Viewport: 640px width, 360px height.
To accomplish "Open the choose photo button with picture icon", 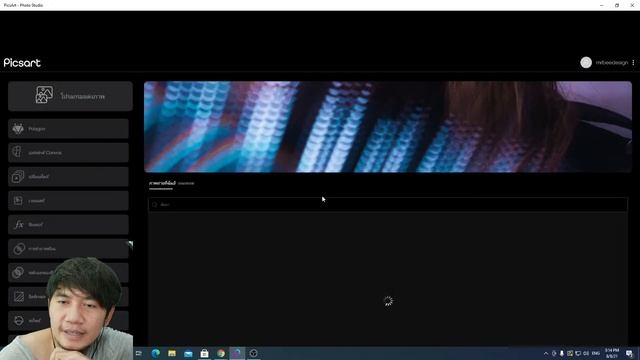I will point(70,96).
